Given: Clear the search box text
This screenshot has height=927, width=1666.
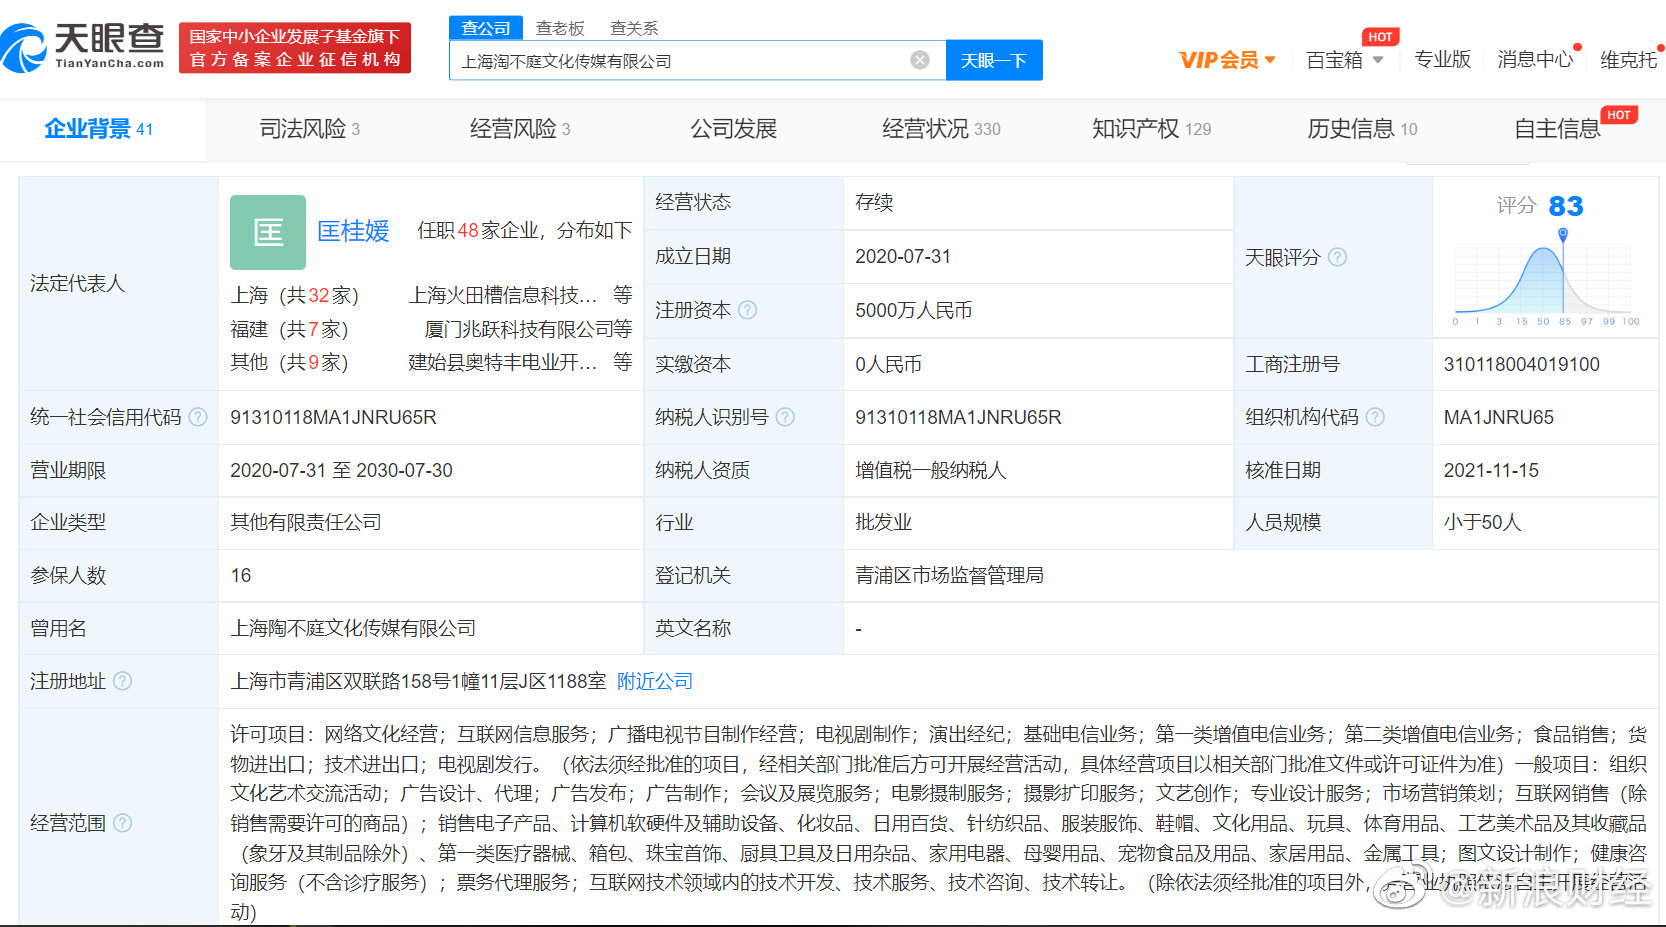Looking at the screenshot, I should pyautogui.click(x=919, y=60).
